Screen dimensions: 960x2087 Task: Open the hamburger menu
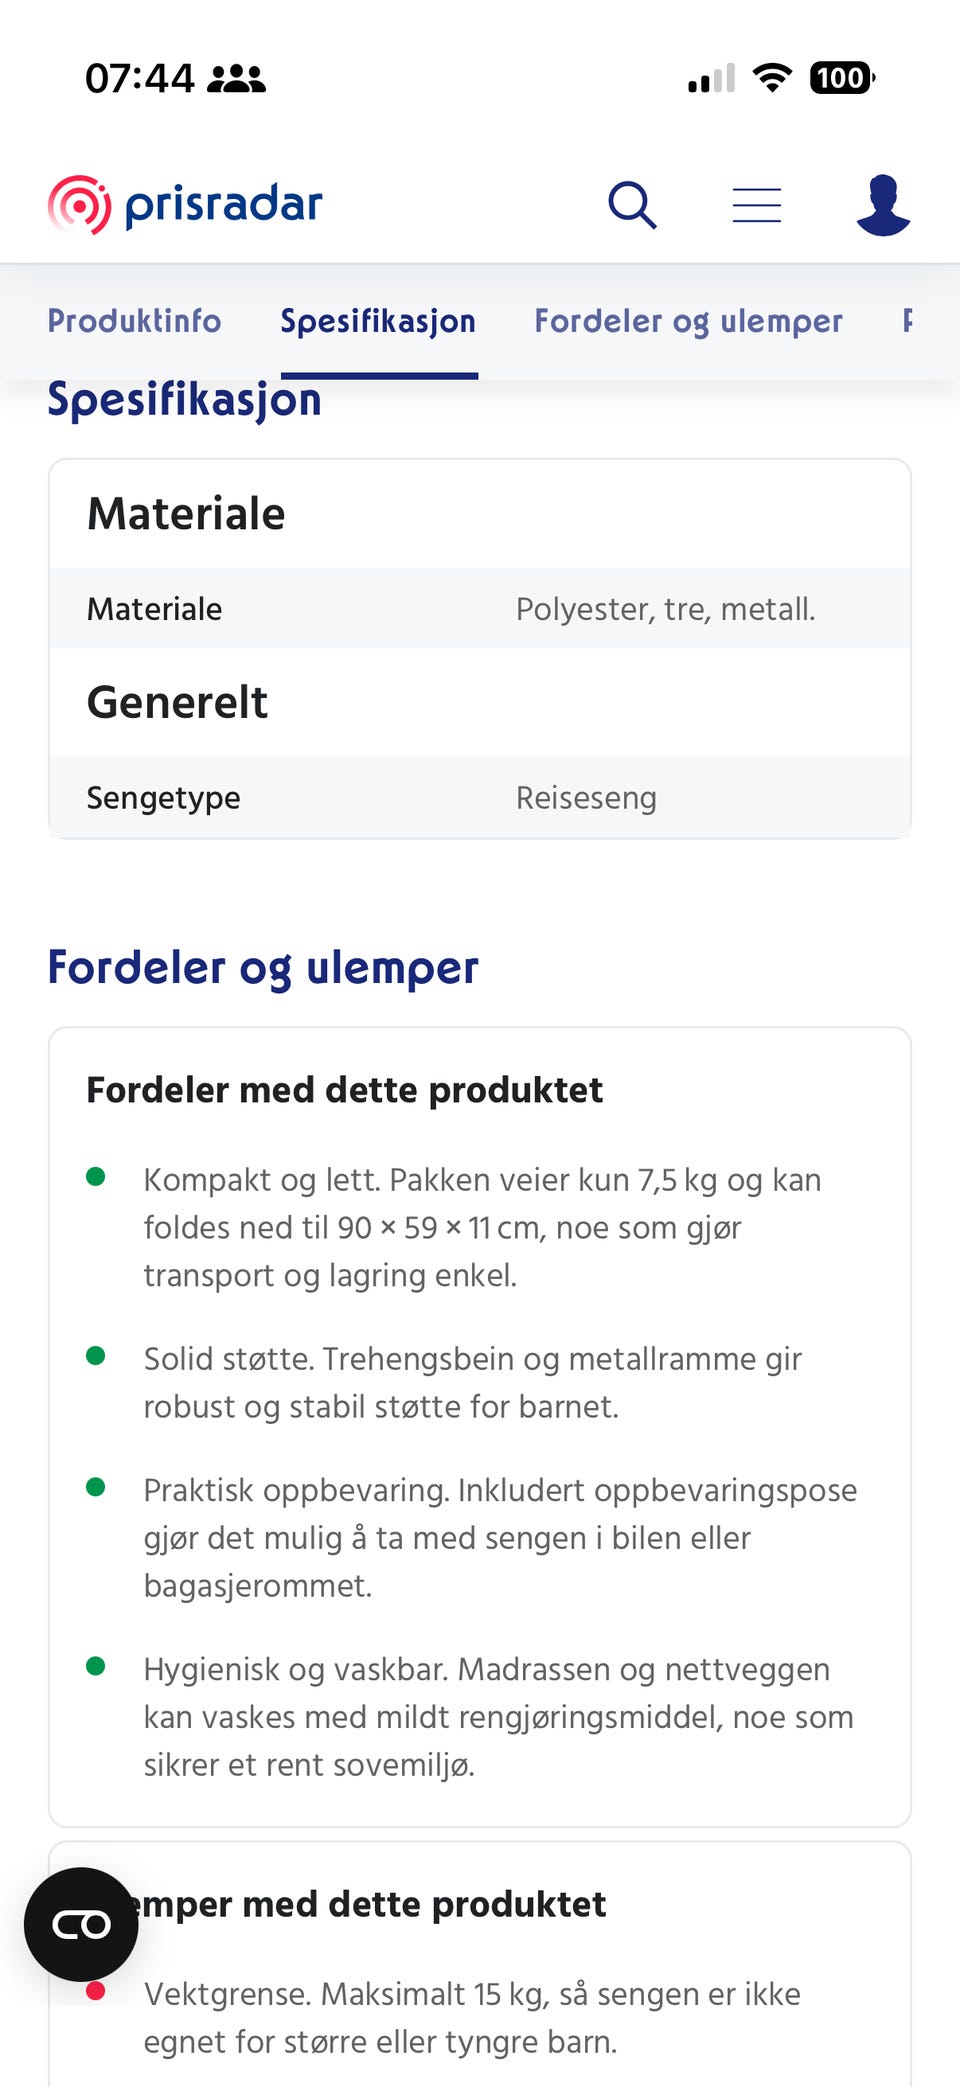click(756, 205)
